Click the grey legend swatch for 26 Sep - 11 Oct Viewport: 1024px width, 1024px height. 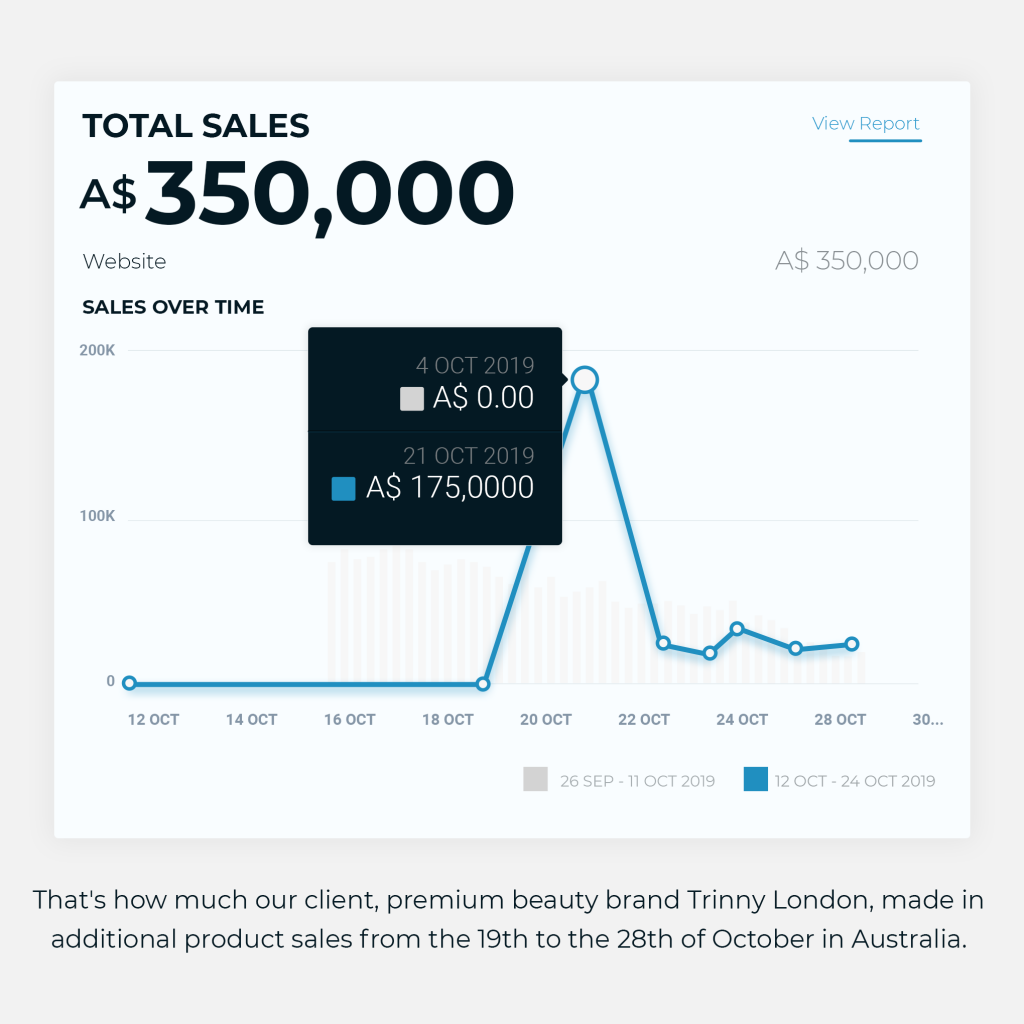tap(536, 779)
